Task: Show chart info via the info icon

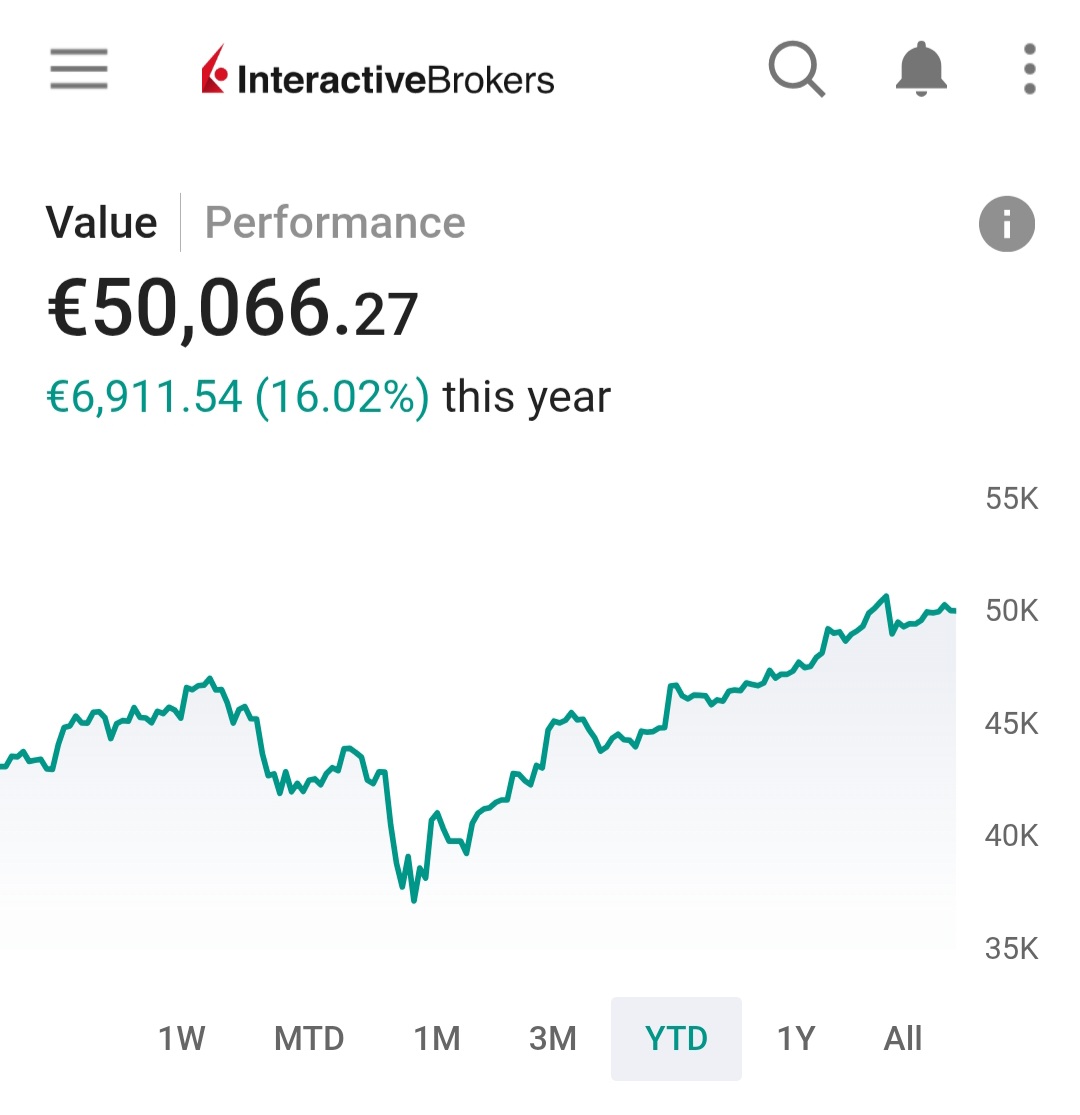Action: point(1006,223)
